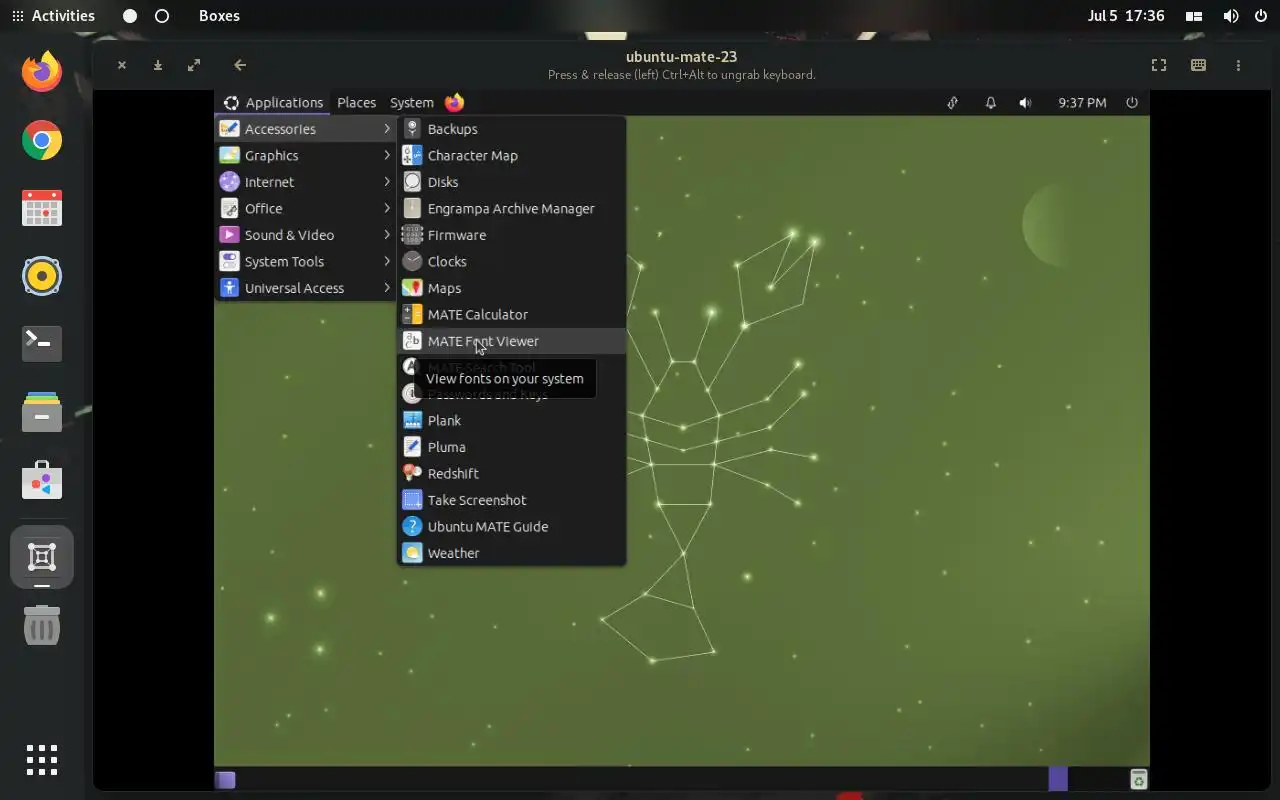Open the Boxes keyboard shortcuts icon
Viewport: 1280px width, 800px height.
1198,65
